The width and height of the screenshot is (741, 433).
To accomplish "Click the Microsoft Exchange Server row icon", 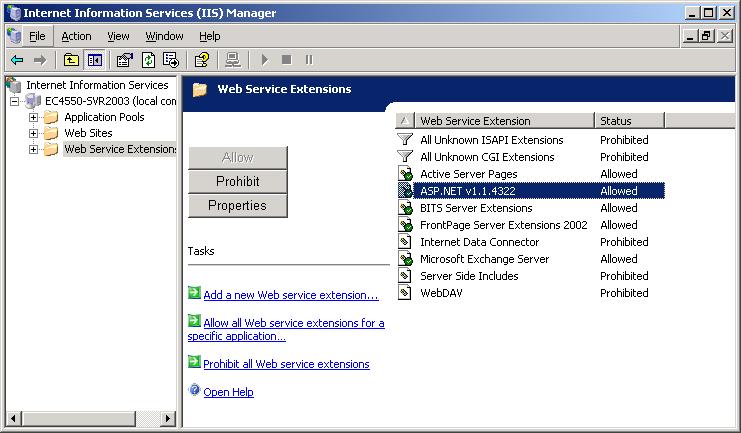I will point(405,259).
